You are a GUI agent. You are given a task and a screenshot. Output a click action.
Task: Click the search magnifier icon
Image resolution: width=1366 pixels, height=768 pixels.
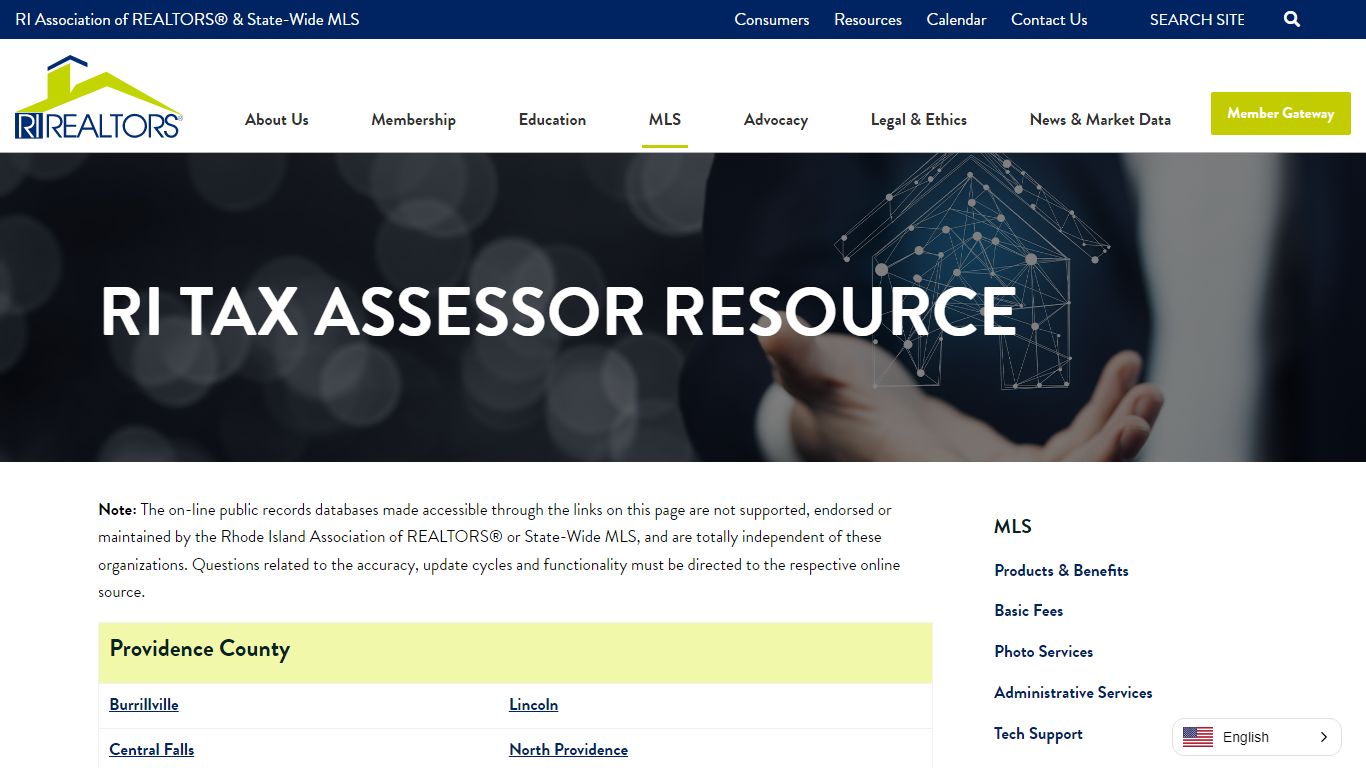(1292, 19)
